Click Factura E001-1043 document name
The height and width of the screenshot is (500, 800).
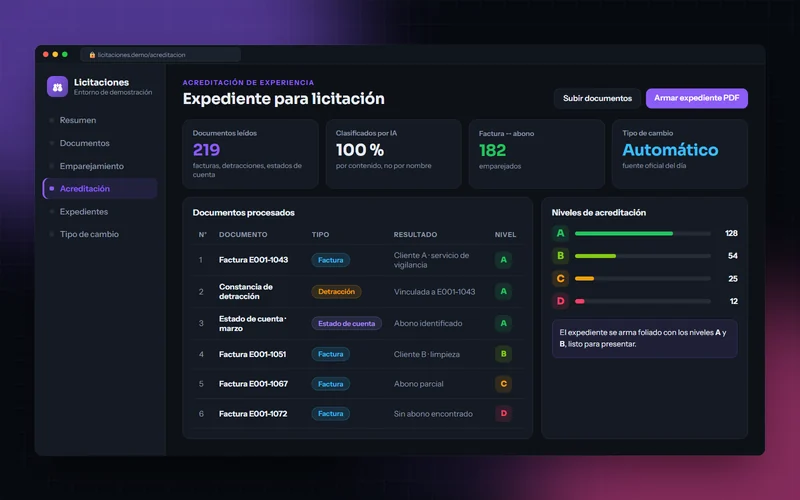(x=254, y=260)
